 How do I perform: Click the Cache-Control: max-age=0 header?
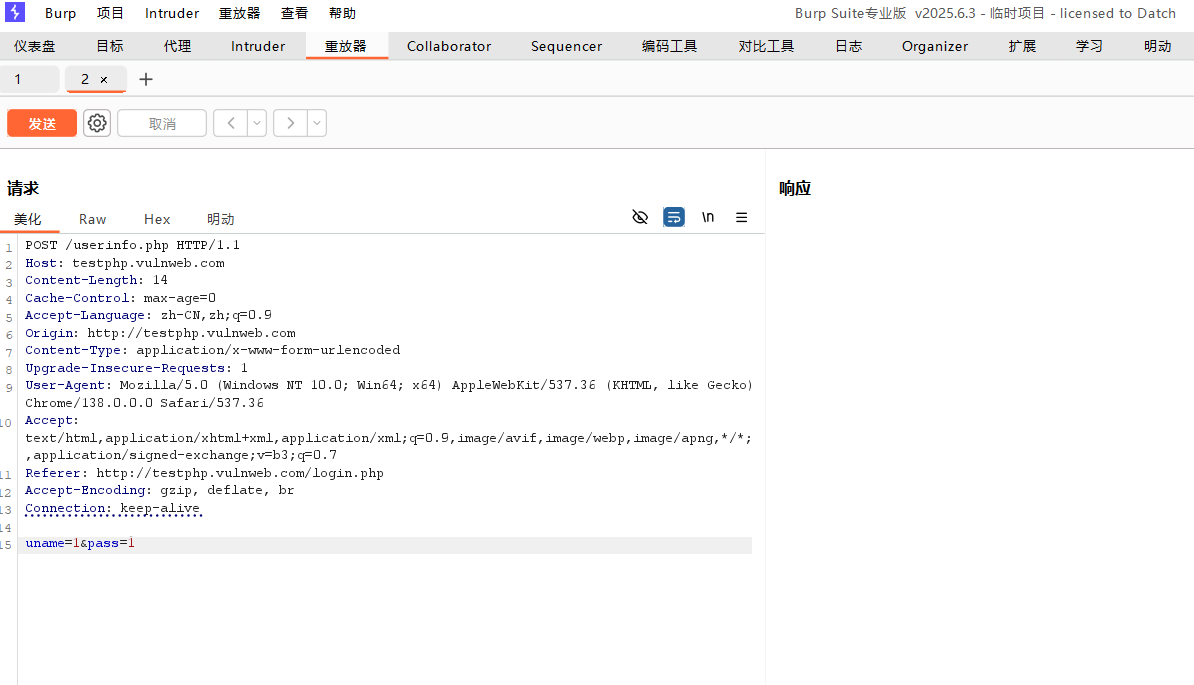120,298
